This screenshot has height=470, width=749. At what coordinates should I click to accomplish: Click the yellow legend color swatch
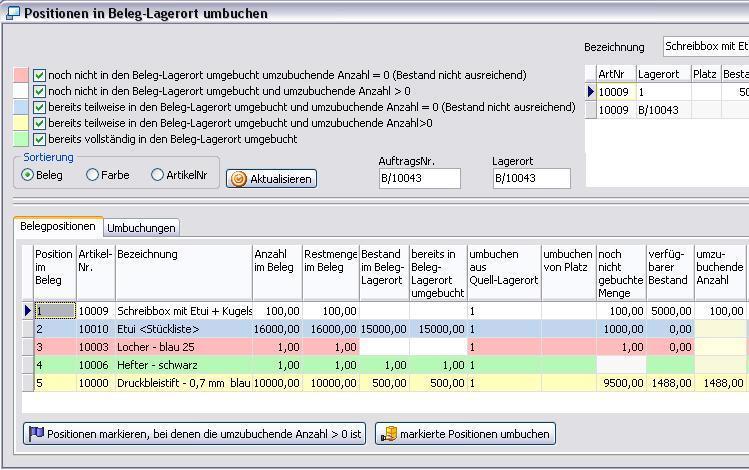pyautogui.click(x=21, y=123)
